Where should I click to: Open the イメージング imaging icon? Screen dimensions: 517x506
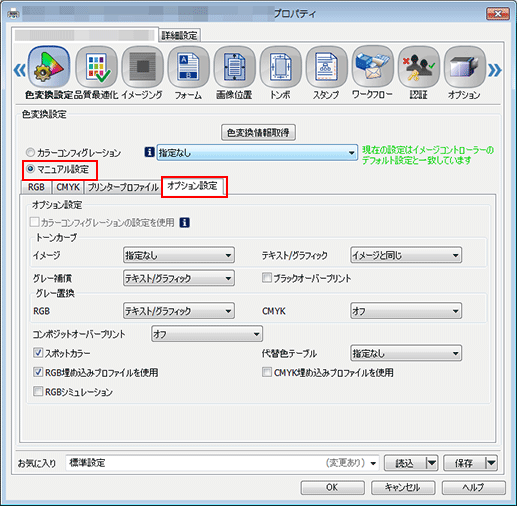pyautogui.click(x=143, y=67)
